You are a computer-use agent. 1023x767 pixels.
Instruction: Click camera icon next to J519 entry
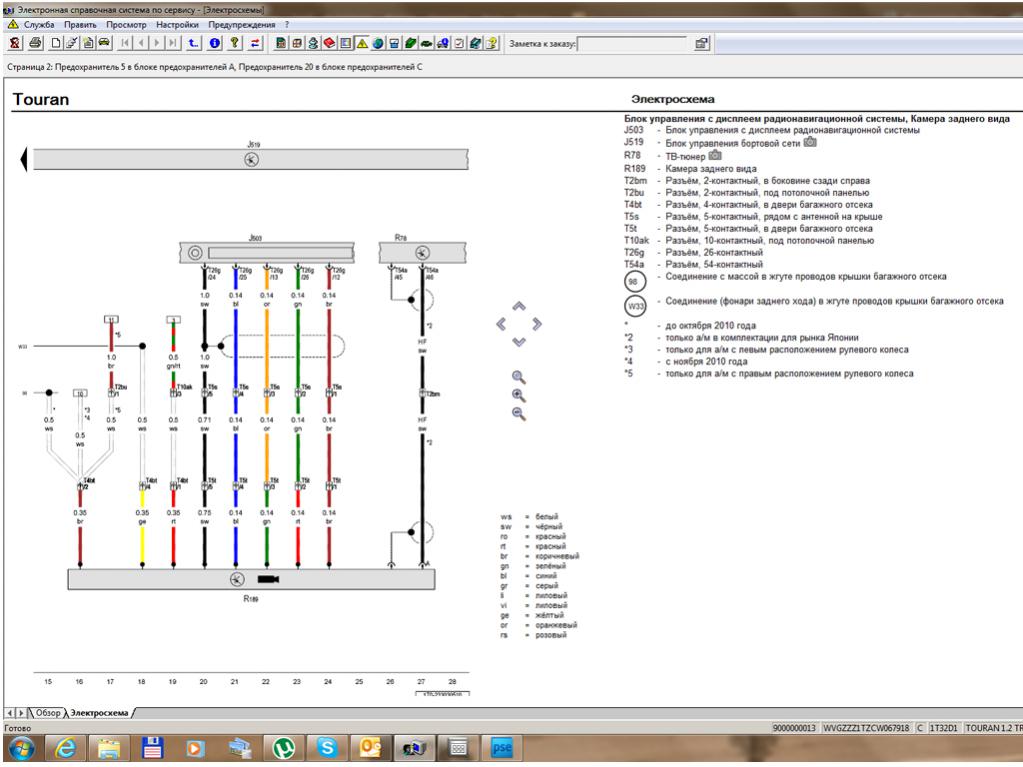tap(810, 142)
